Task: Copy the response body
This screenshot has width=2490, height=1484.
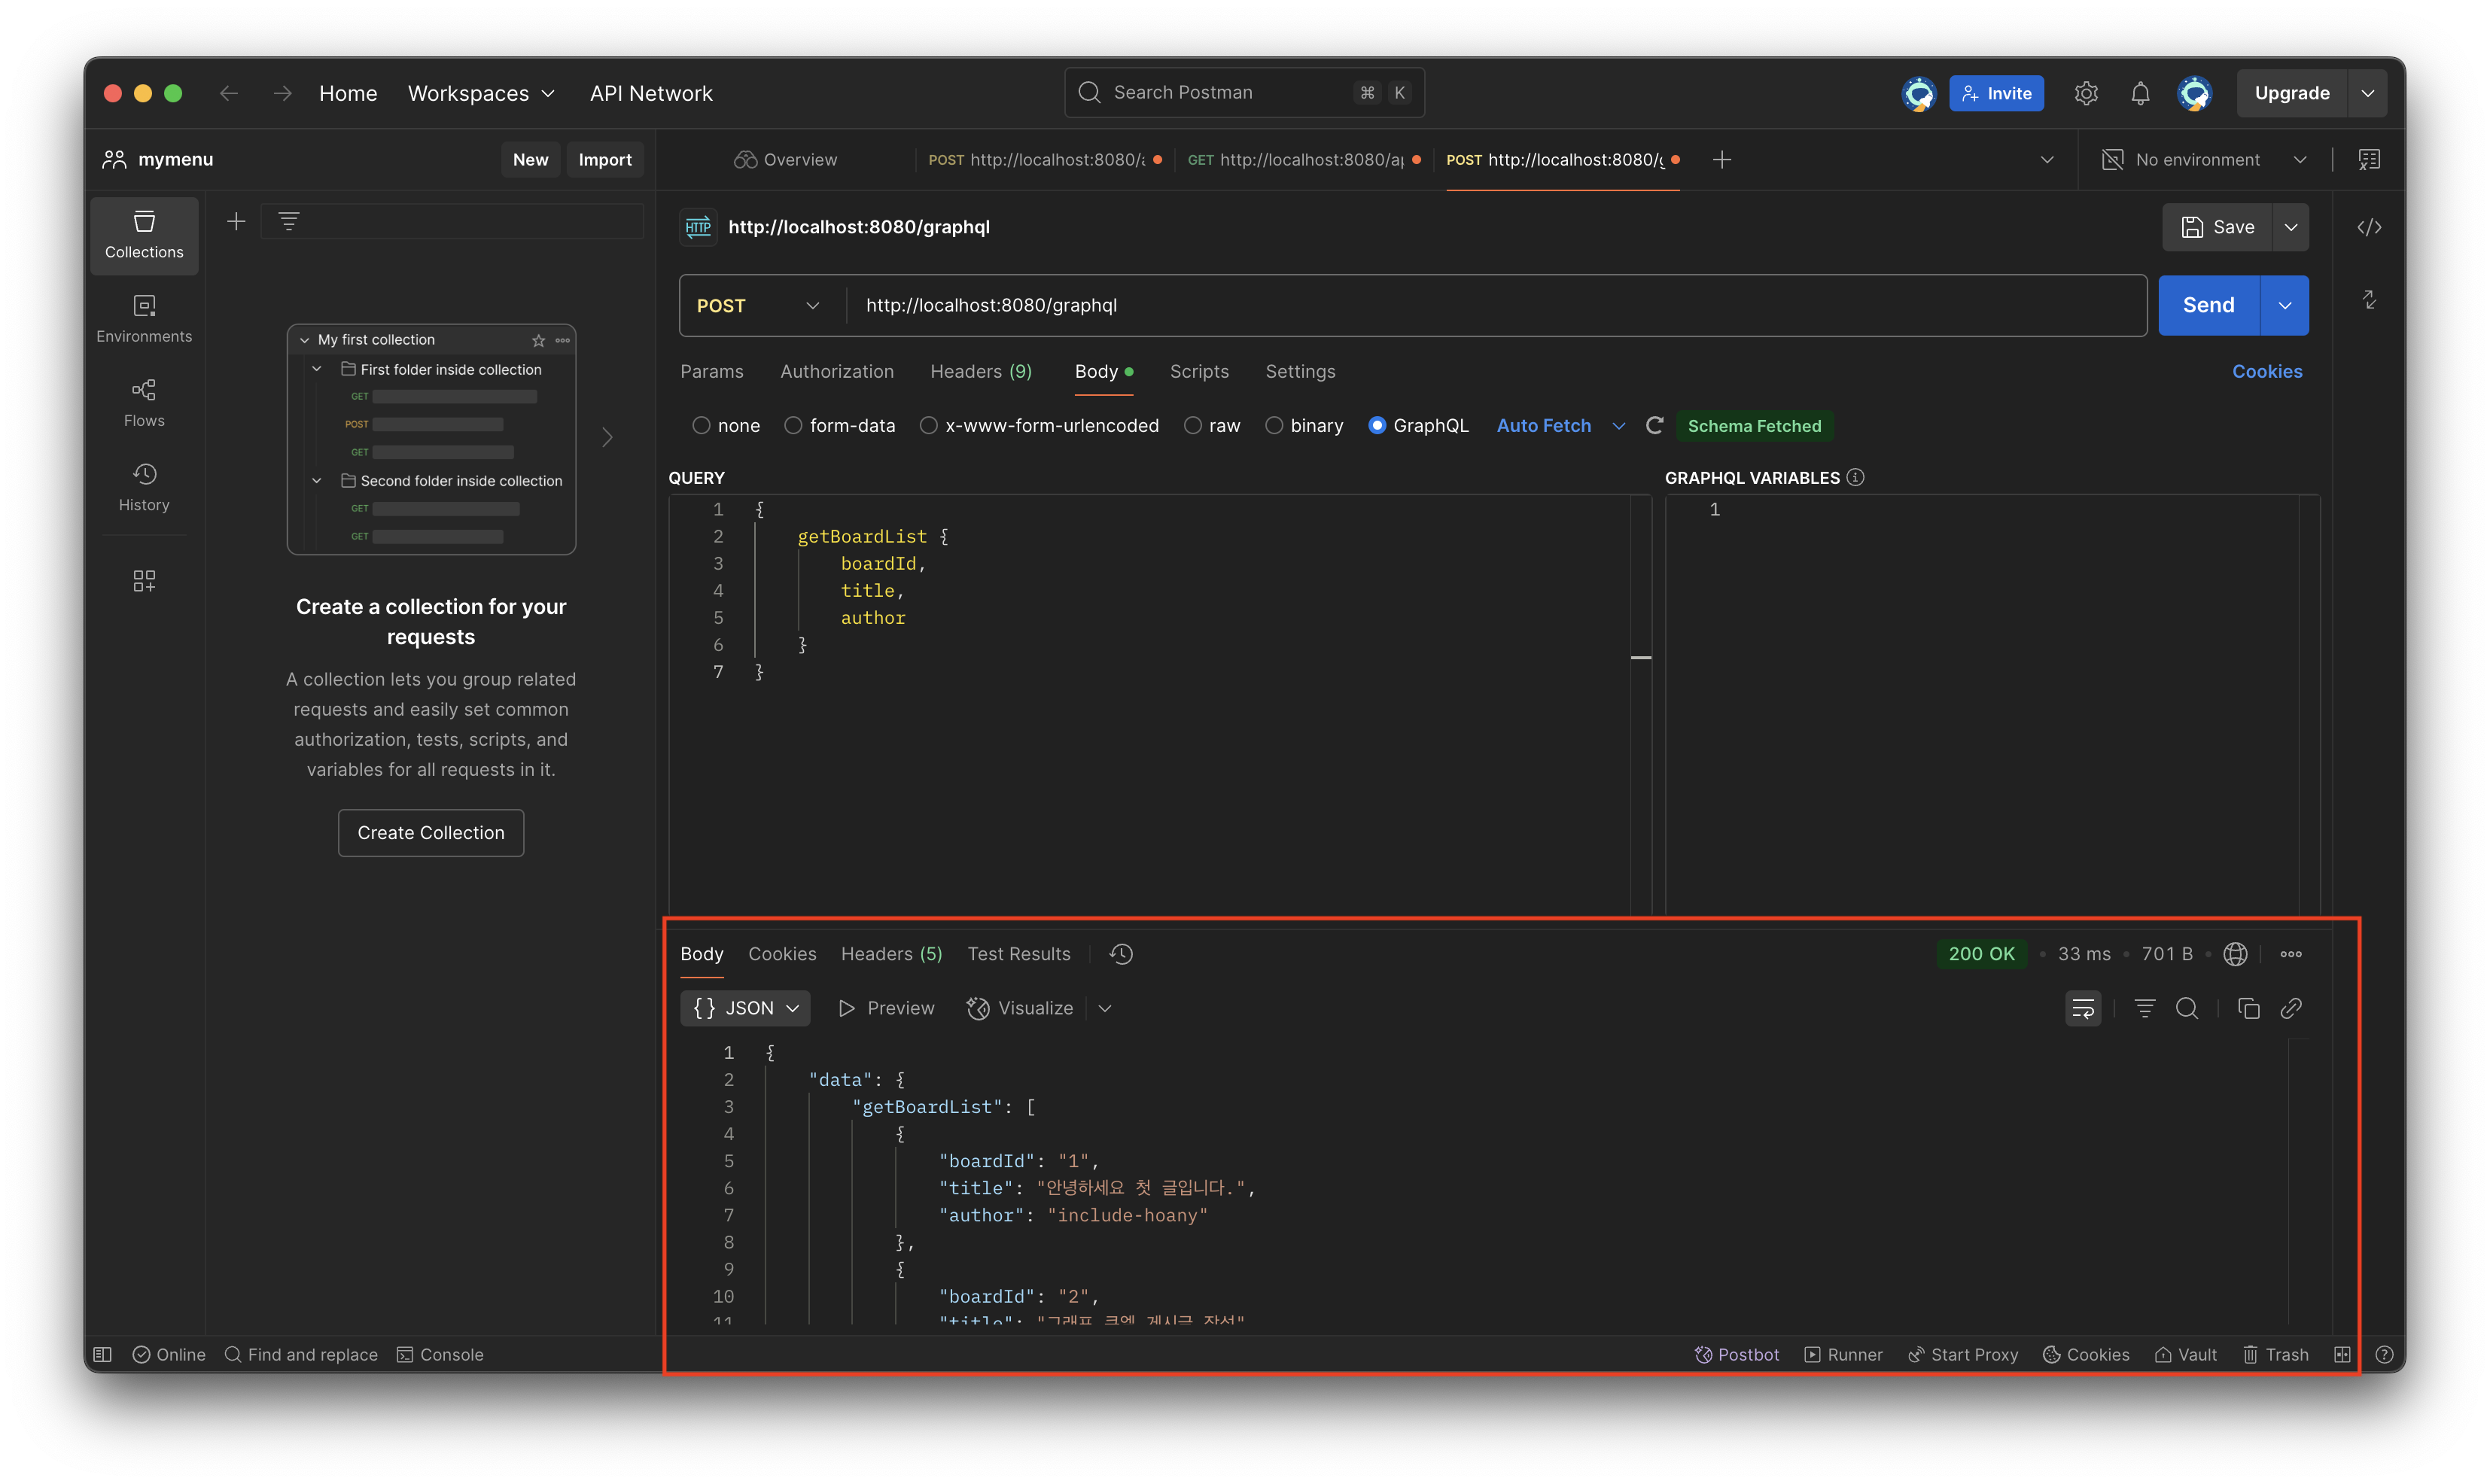Action: coord(2248,1008)
